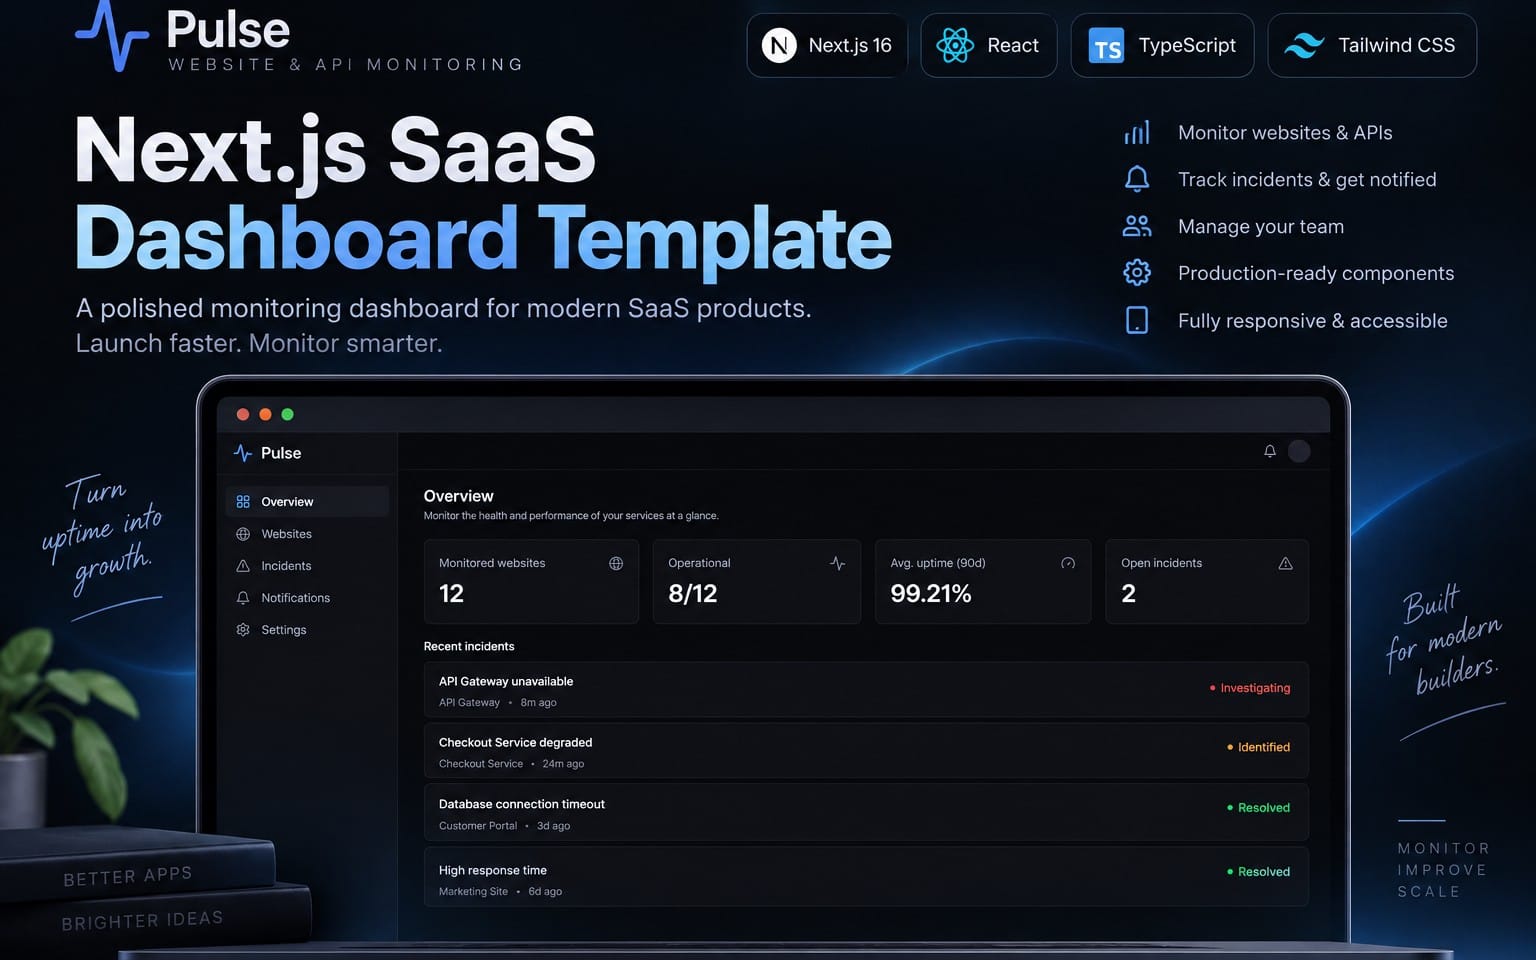Select the Monitored websites value 12
The image size is (1536, 960).
pos(451,594)
